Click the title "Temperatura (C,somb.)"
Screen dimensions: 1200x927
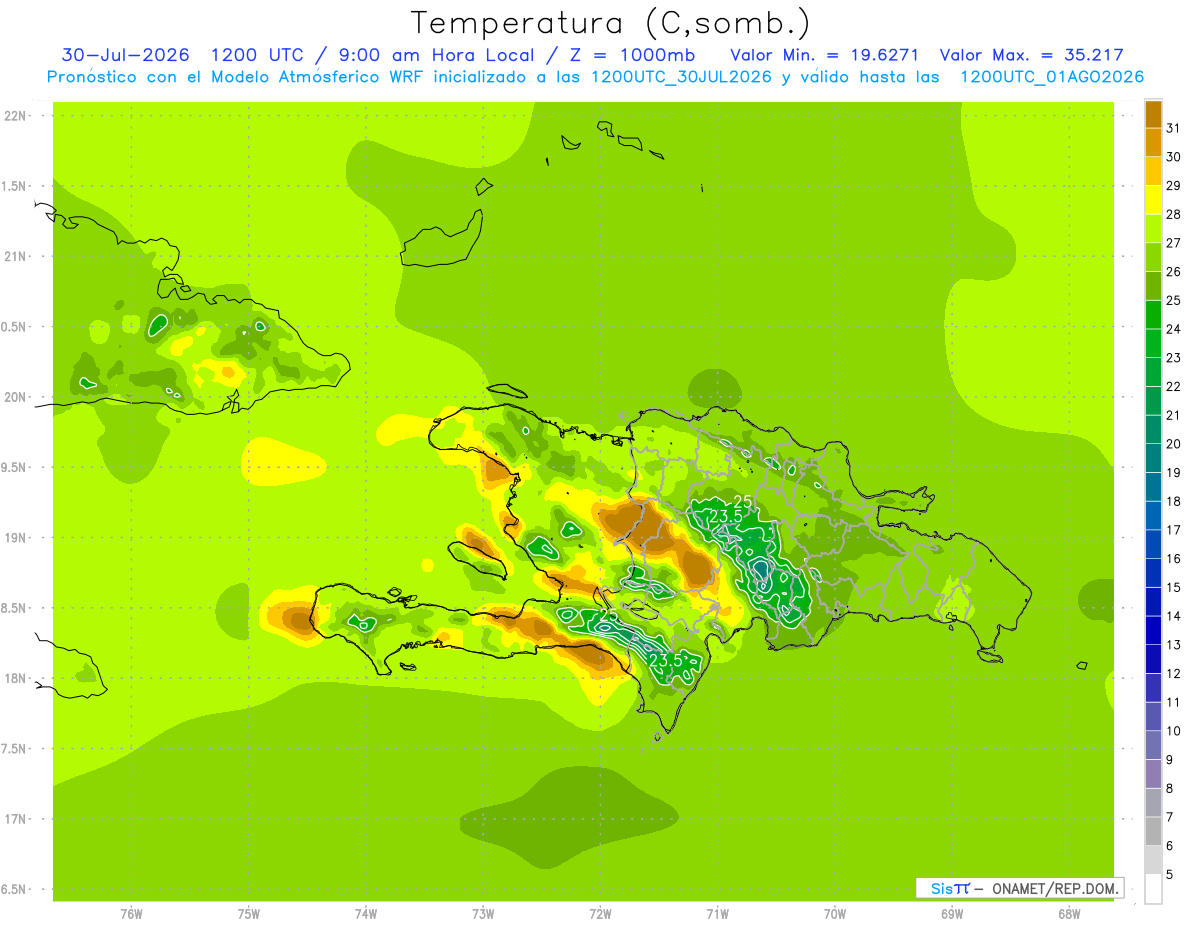click(x=610, y=23)
